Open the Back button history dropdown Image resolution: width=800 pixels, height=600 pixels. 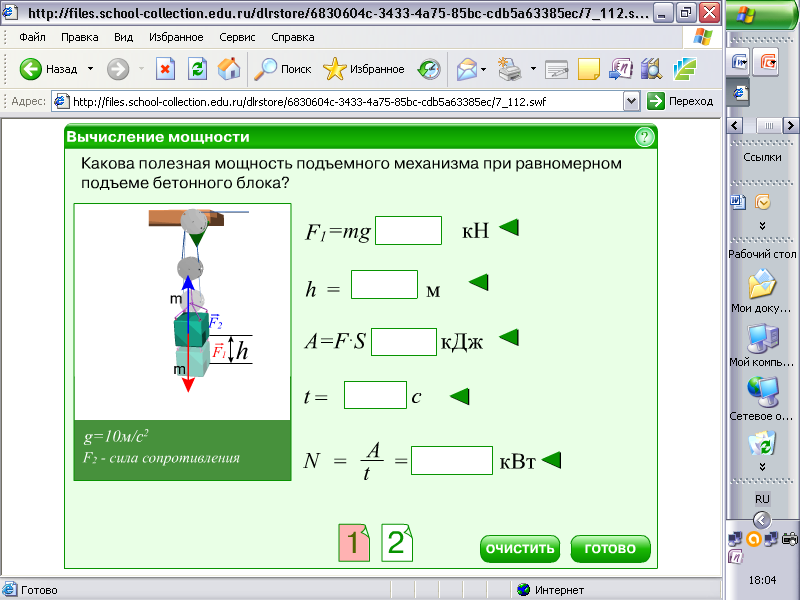(x=90, y=69)
